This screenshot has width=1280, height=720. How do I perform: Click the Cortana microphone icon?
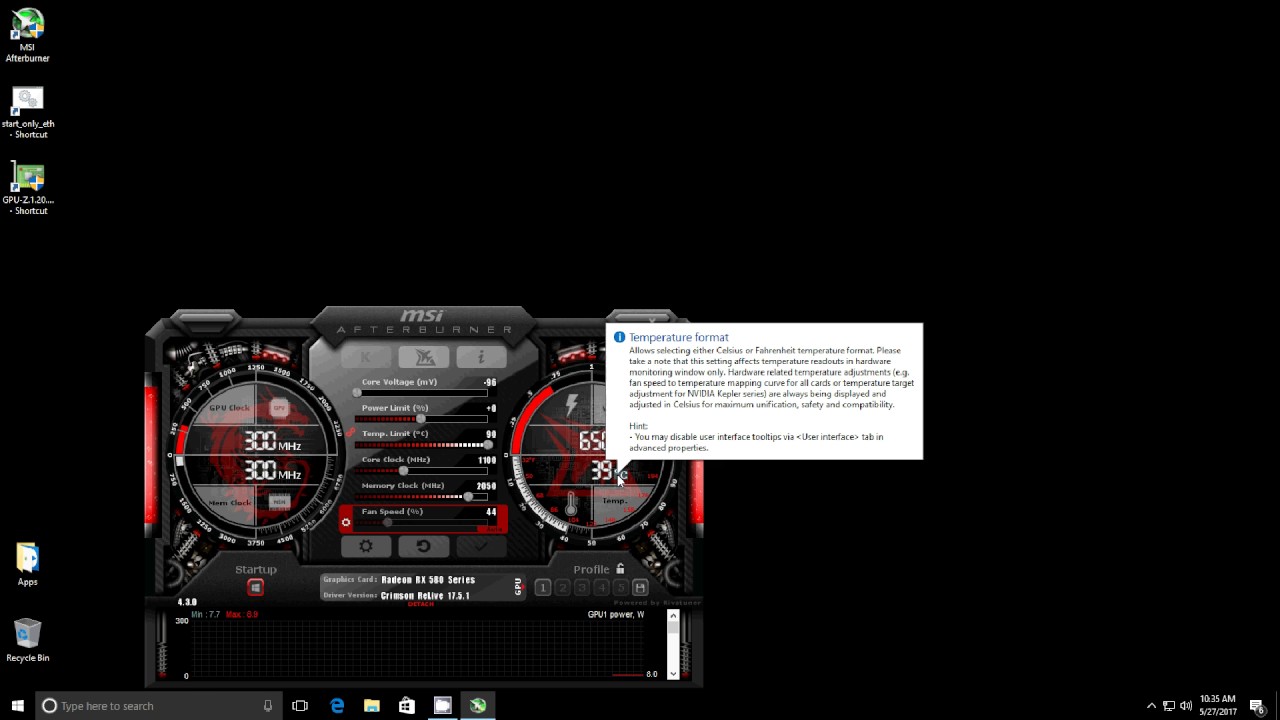click(267, 706)
